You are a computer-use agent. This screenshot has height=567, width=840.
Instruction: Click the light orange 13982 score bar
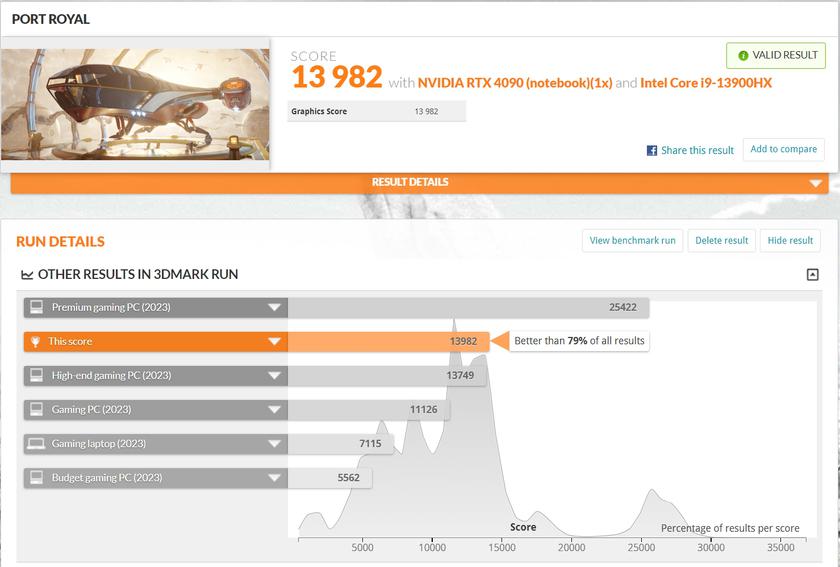point(388,341)
